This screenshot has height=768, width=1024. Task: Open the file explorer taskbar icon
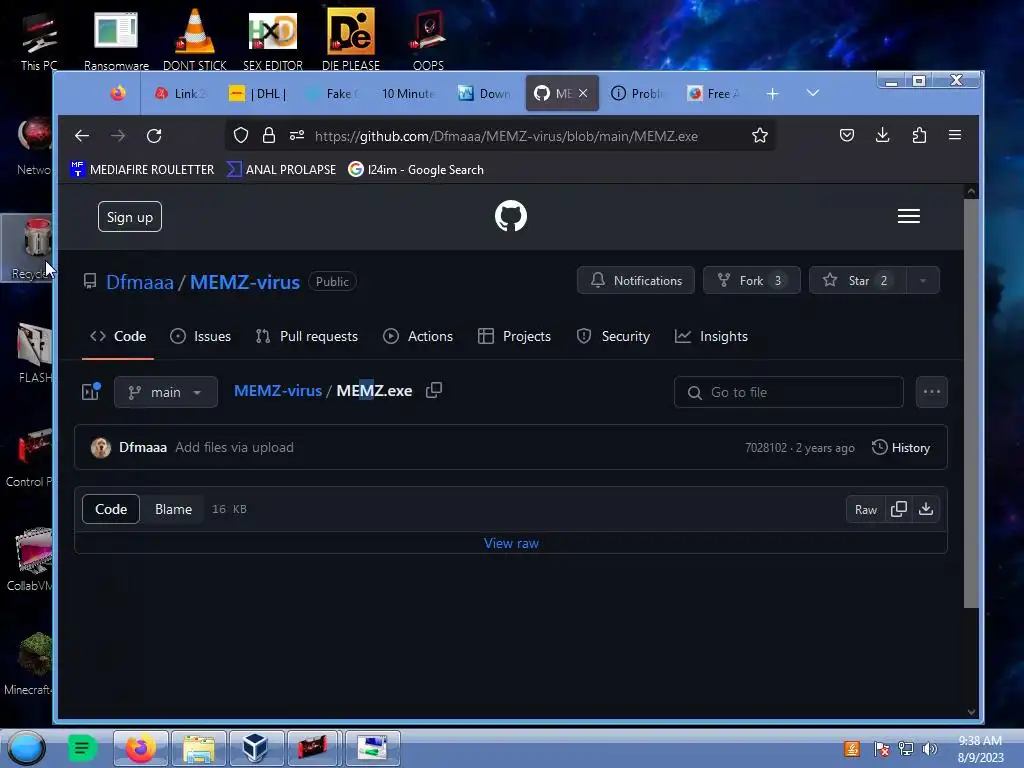tap(199, 748)
